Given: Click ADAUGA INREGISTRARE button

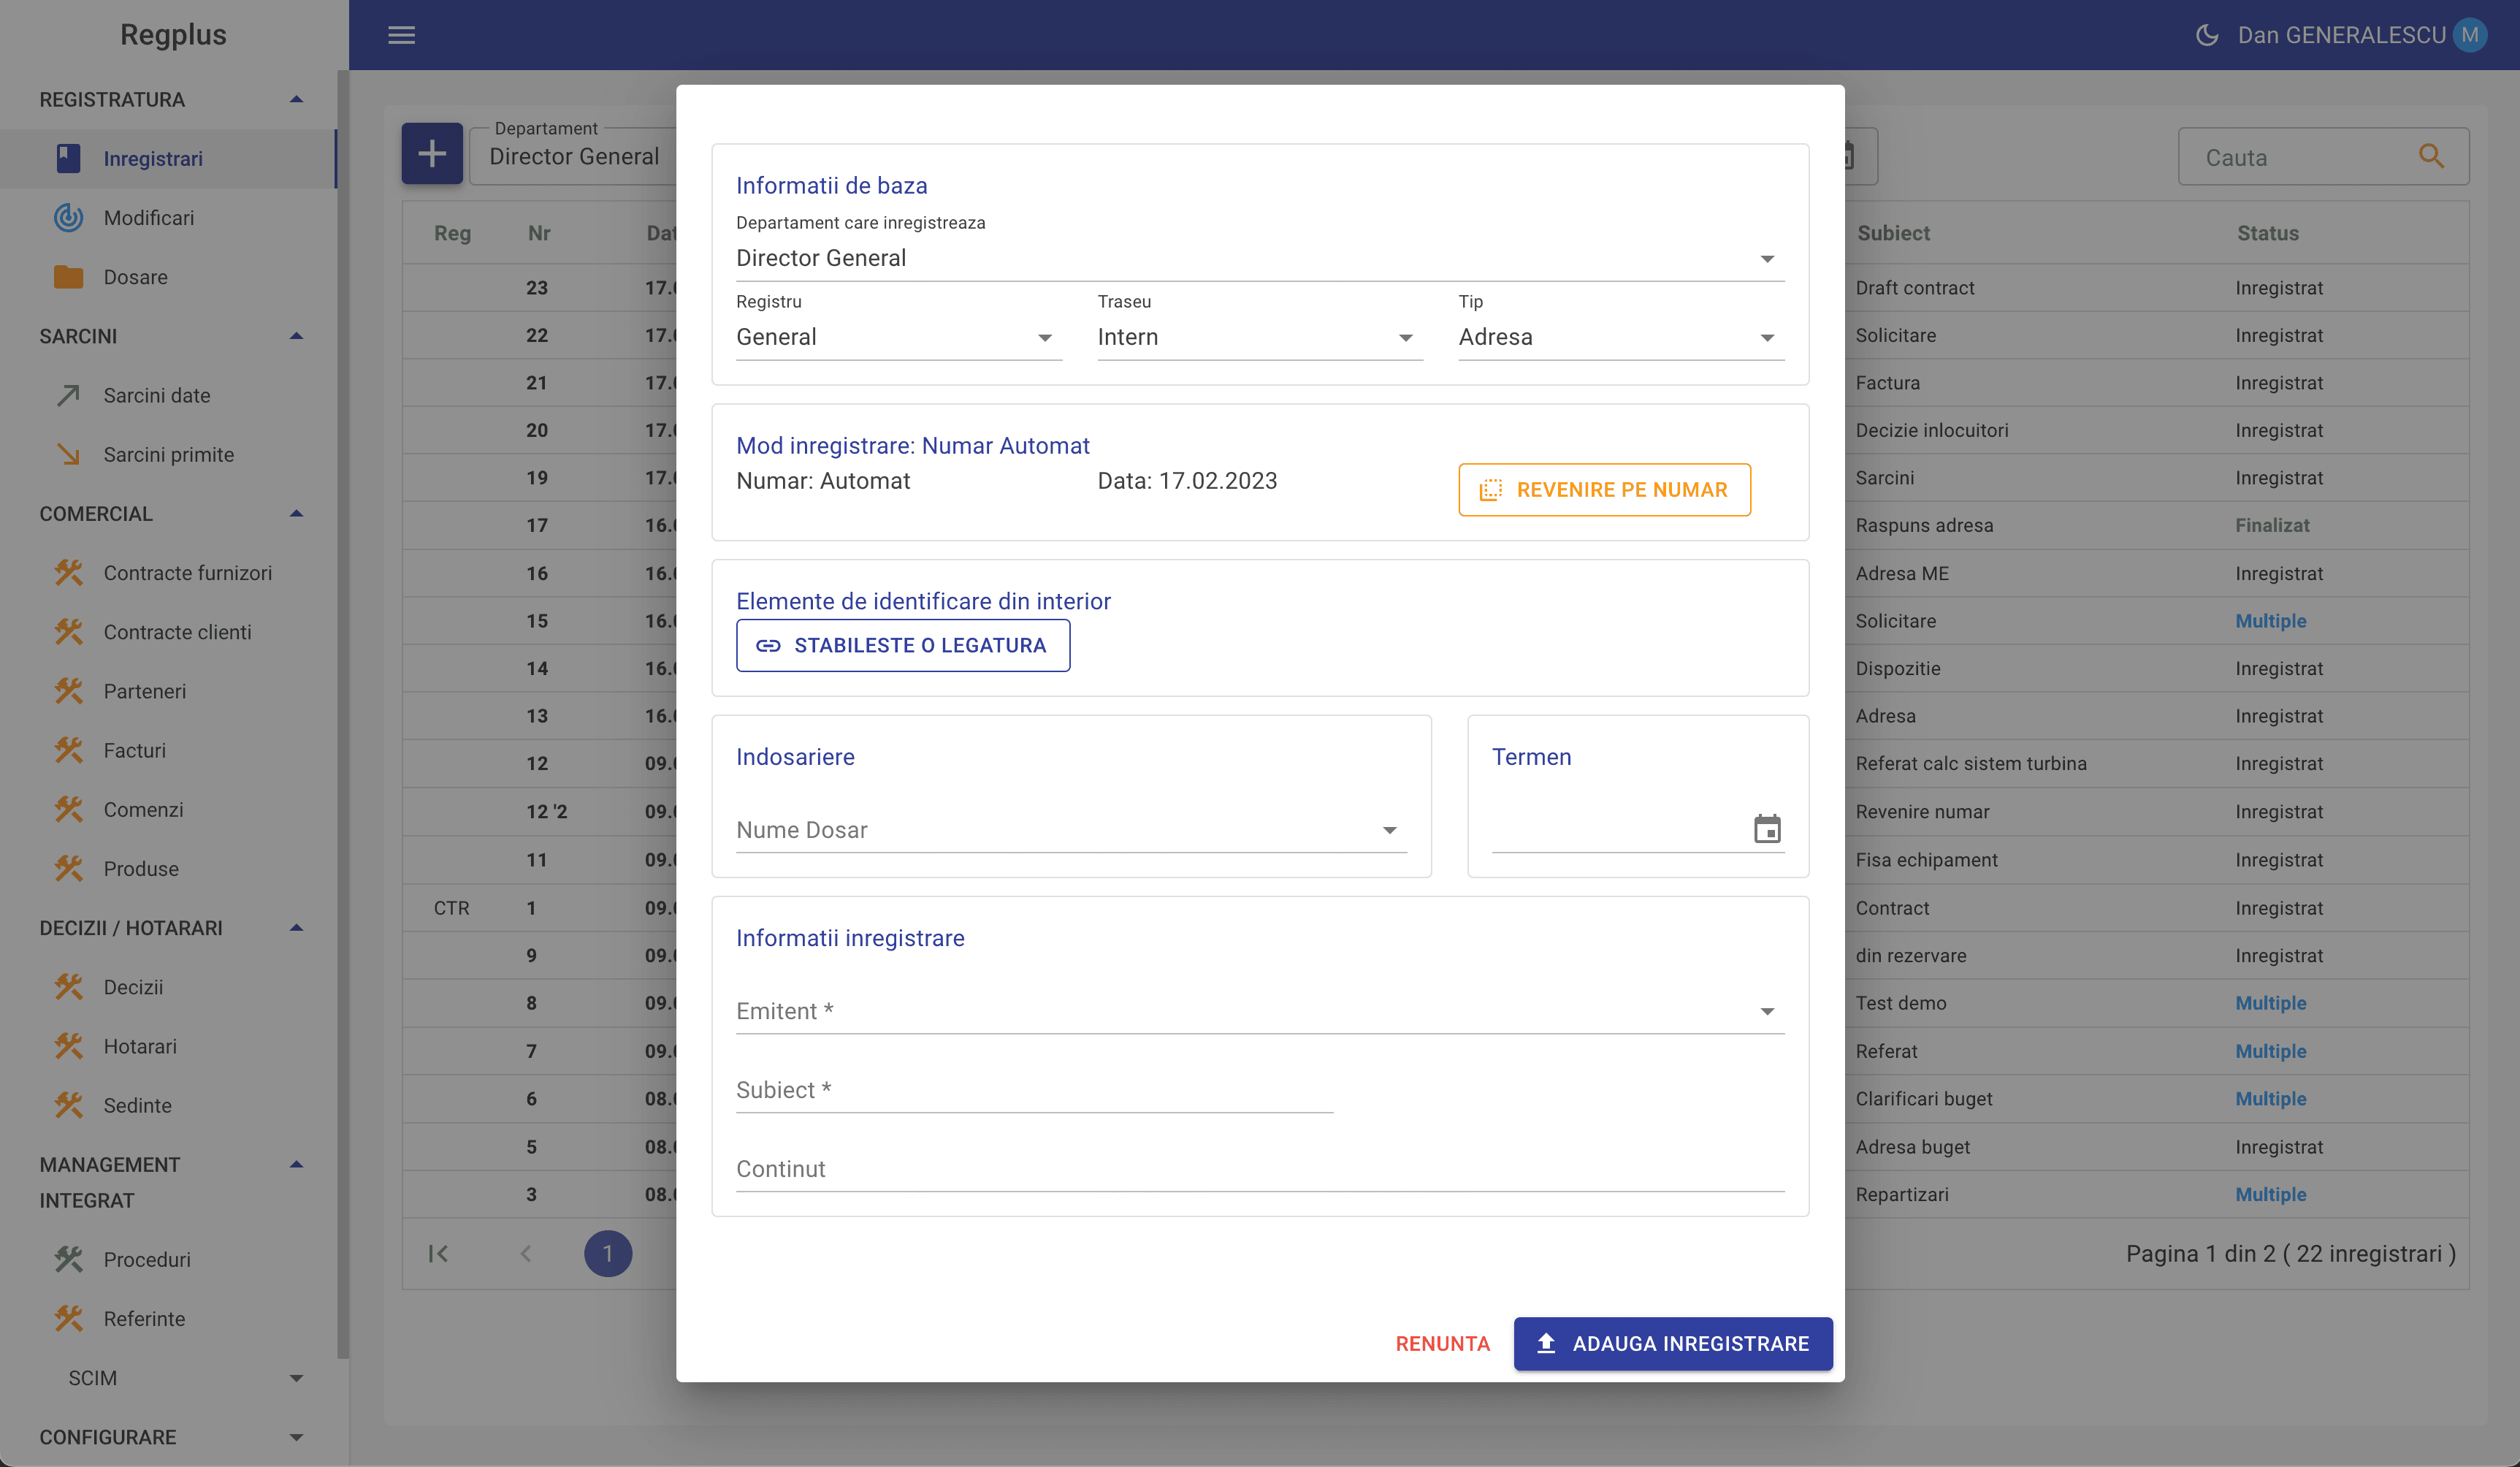Looking at the screenshot, I should click(x=1672, y=1343).
